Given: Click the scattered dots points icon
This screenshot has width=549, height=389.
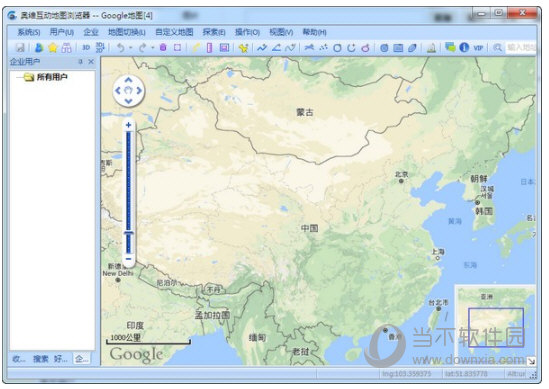Looking at the screenshot, I should pos(323,47).
